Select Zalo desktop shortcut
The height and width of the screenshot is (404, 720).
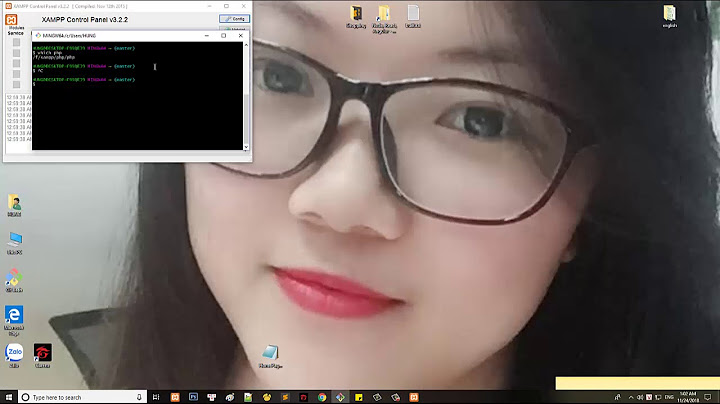pyautogui.click(x=14, y=355)
